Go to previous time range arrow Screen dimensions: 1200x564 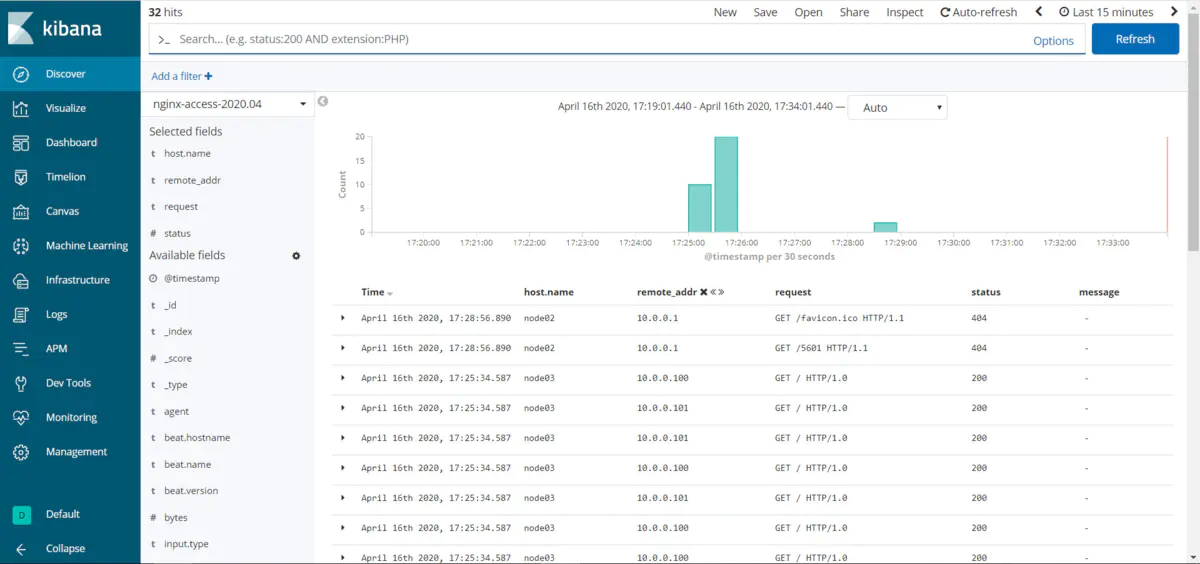[1039, 12]
